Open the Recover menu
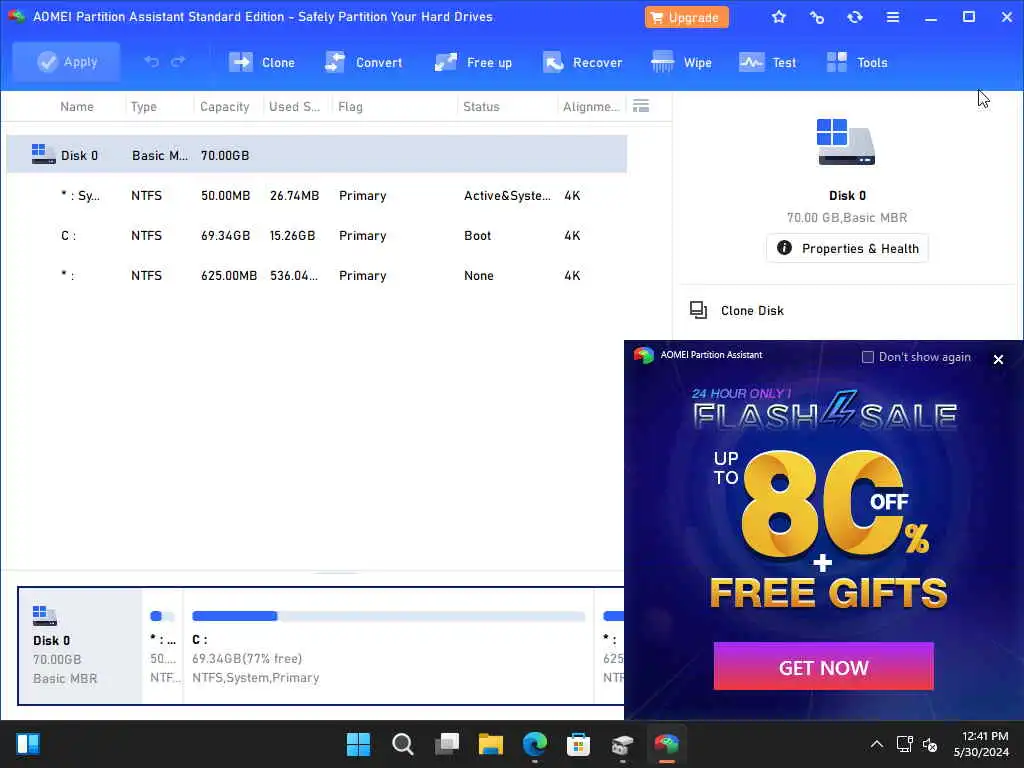Image resolution: width=1024 pixels, height=768 pixels. [583, 63]
